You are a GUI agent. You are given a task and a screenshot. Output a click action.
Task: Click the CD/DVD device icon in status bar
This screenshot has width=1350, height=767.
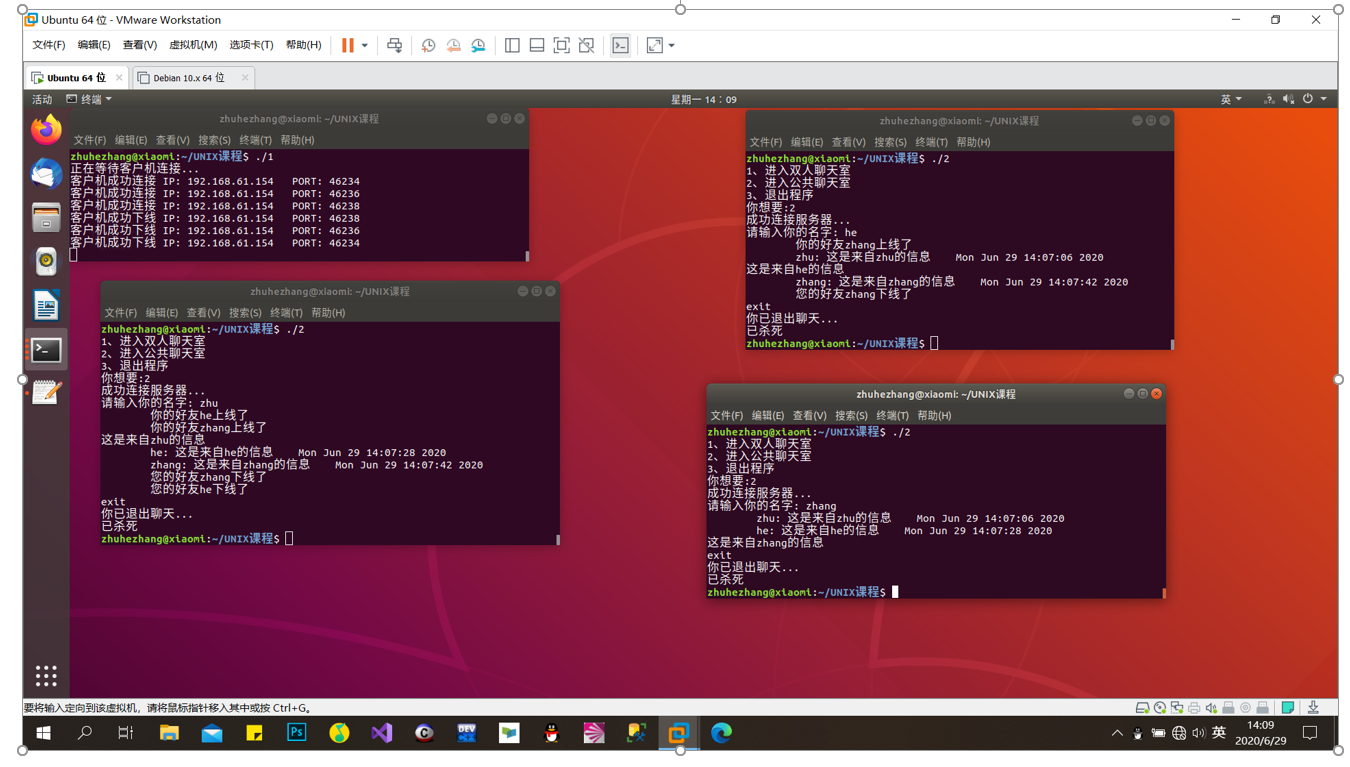point(1160,707)
